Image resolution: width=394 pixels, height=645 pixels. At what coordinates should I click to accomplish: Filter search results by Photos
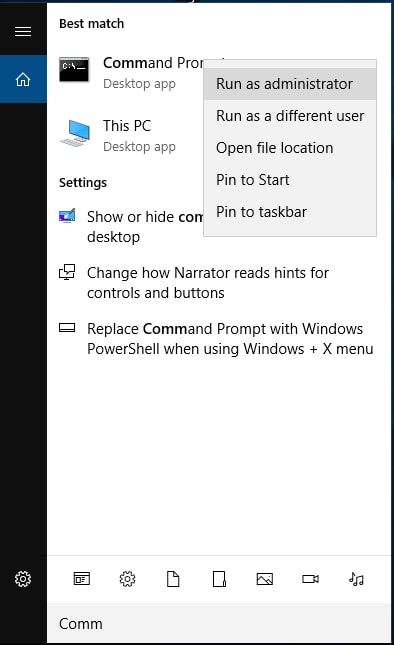pyautogui.click(x=264, y=579)
